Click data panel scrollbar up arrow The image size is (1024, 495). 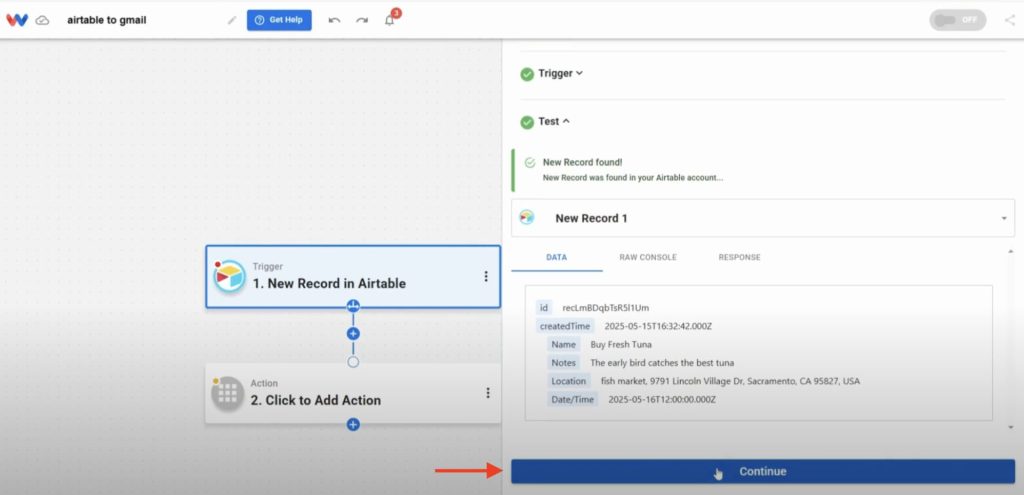click(x=1011, y=251)
